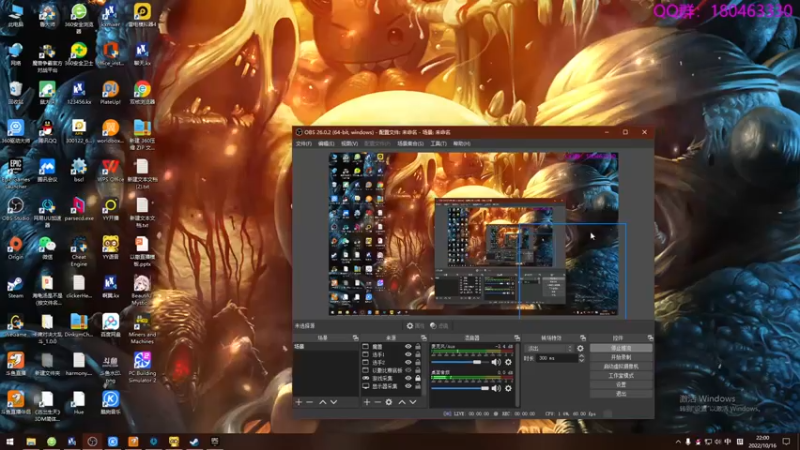Pop out the 来源 dock panel
The image size is (800, 450).
coord(423,338)
